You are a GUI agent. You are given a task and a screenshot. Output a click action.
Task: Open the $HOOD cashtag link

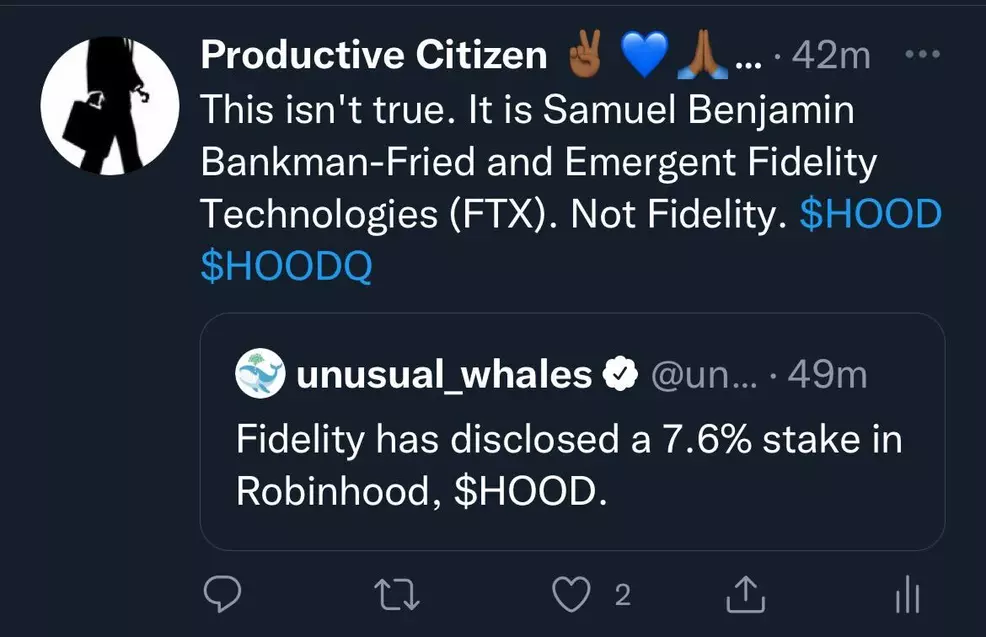tap(871, 214)
